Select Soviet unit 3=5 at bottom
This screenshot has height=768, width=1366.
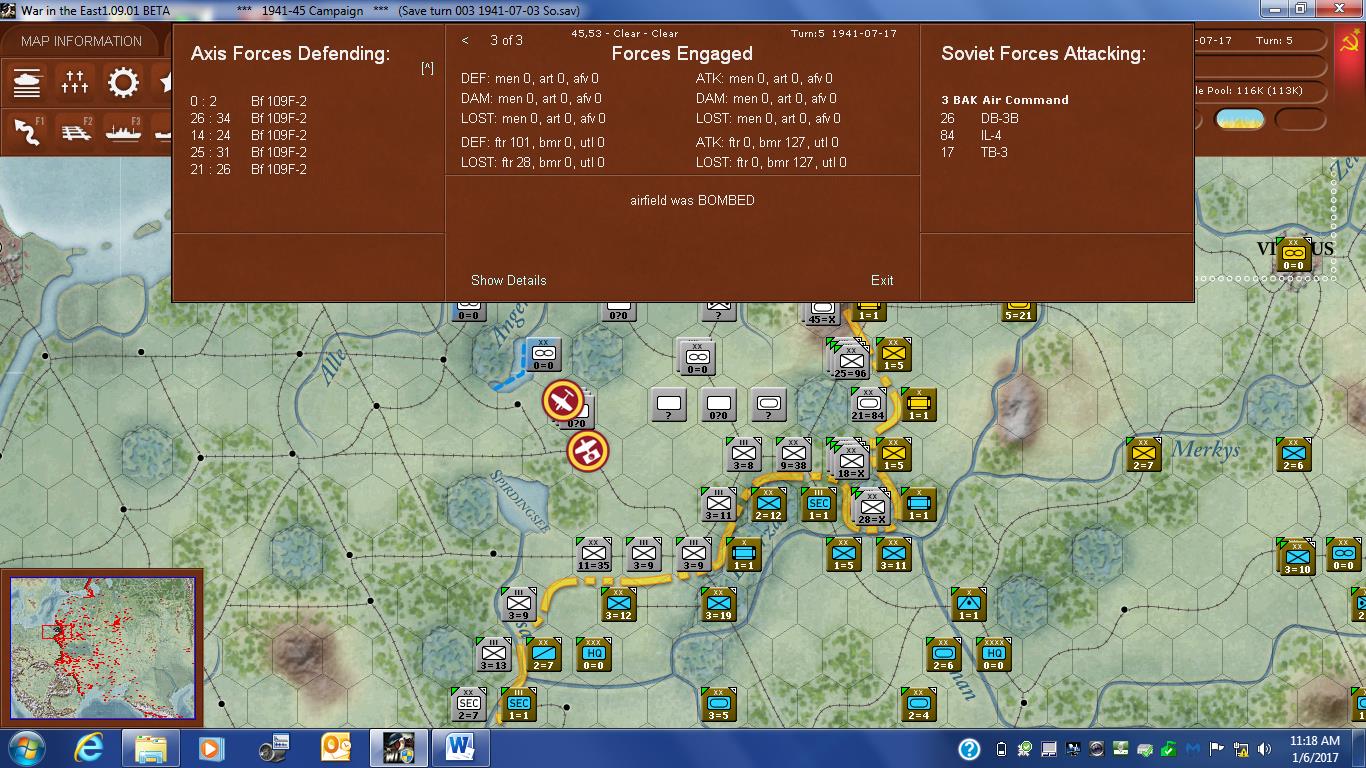click(x=718, y=704)
